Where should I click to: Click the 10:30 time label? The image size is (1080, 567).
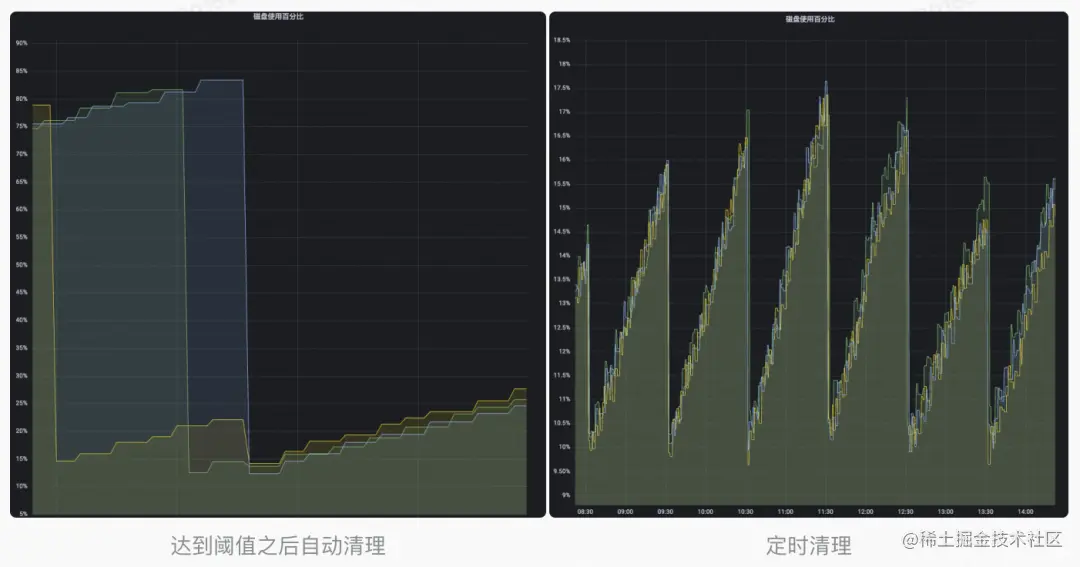click(745, 512)
